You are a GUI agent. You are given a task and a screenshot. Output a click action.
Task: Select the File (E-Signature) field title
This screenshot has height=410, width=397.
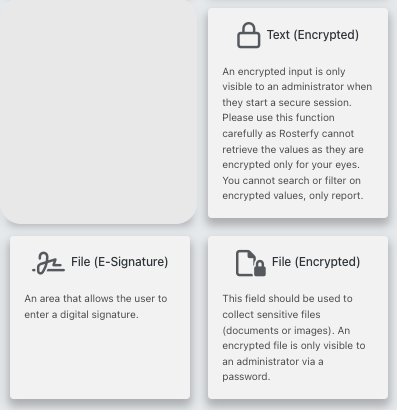tap(119, 262)
